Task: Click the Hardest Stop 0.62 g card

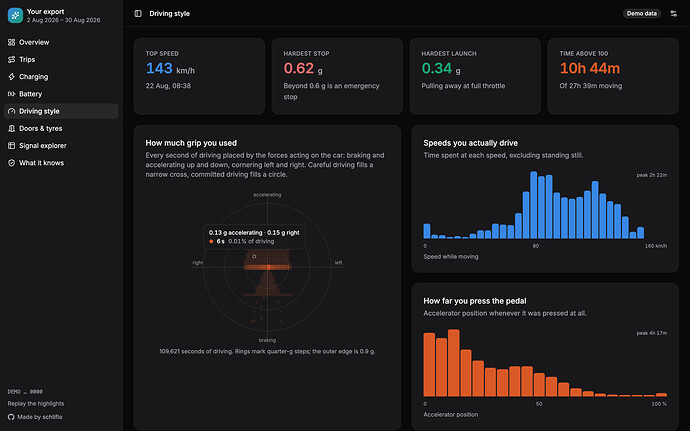Action: point(337,76)
